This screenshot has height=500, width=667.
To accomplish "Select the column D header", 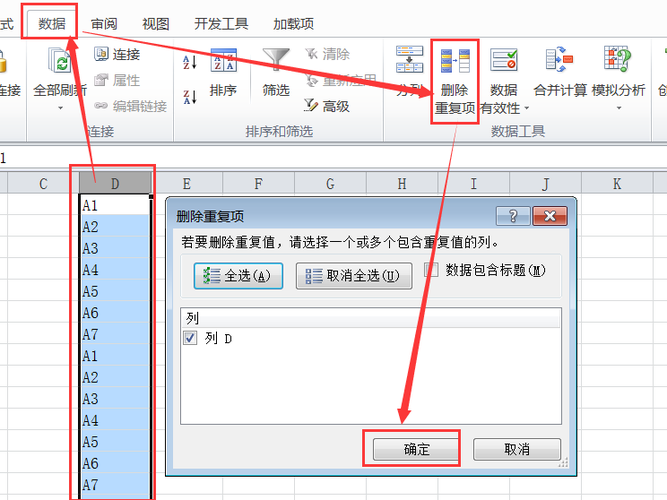I will tap(115, 184).
